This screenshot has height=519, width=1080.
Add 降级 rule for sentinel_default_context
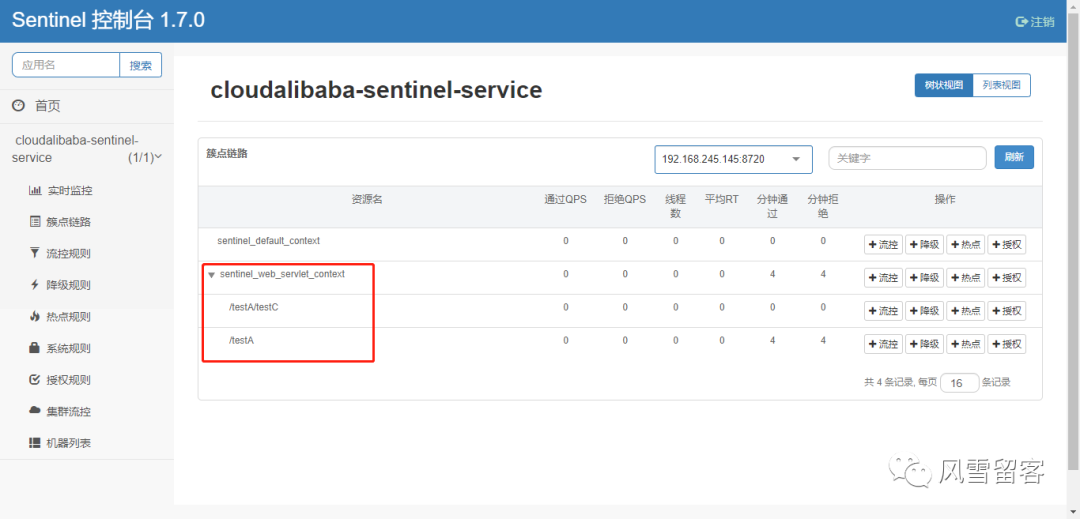(924, 245)
